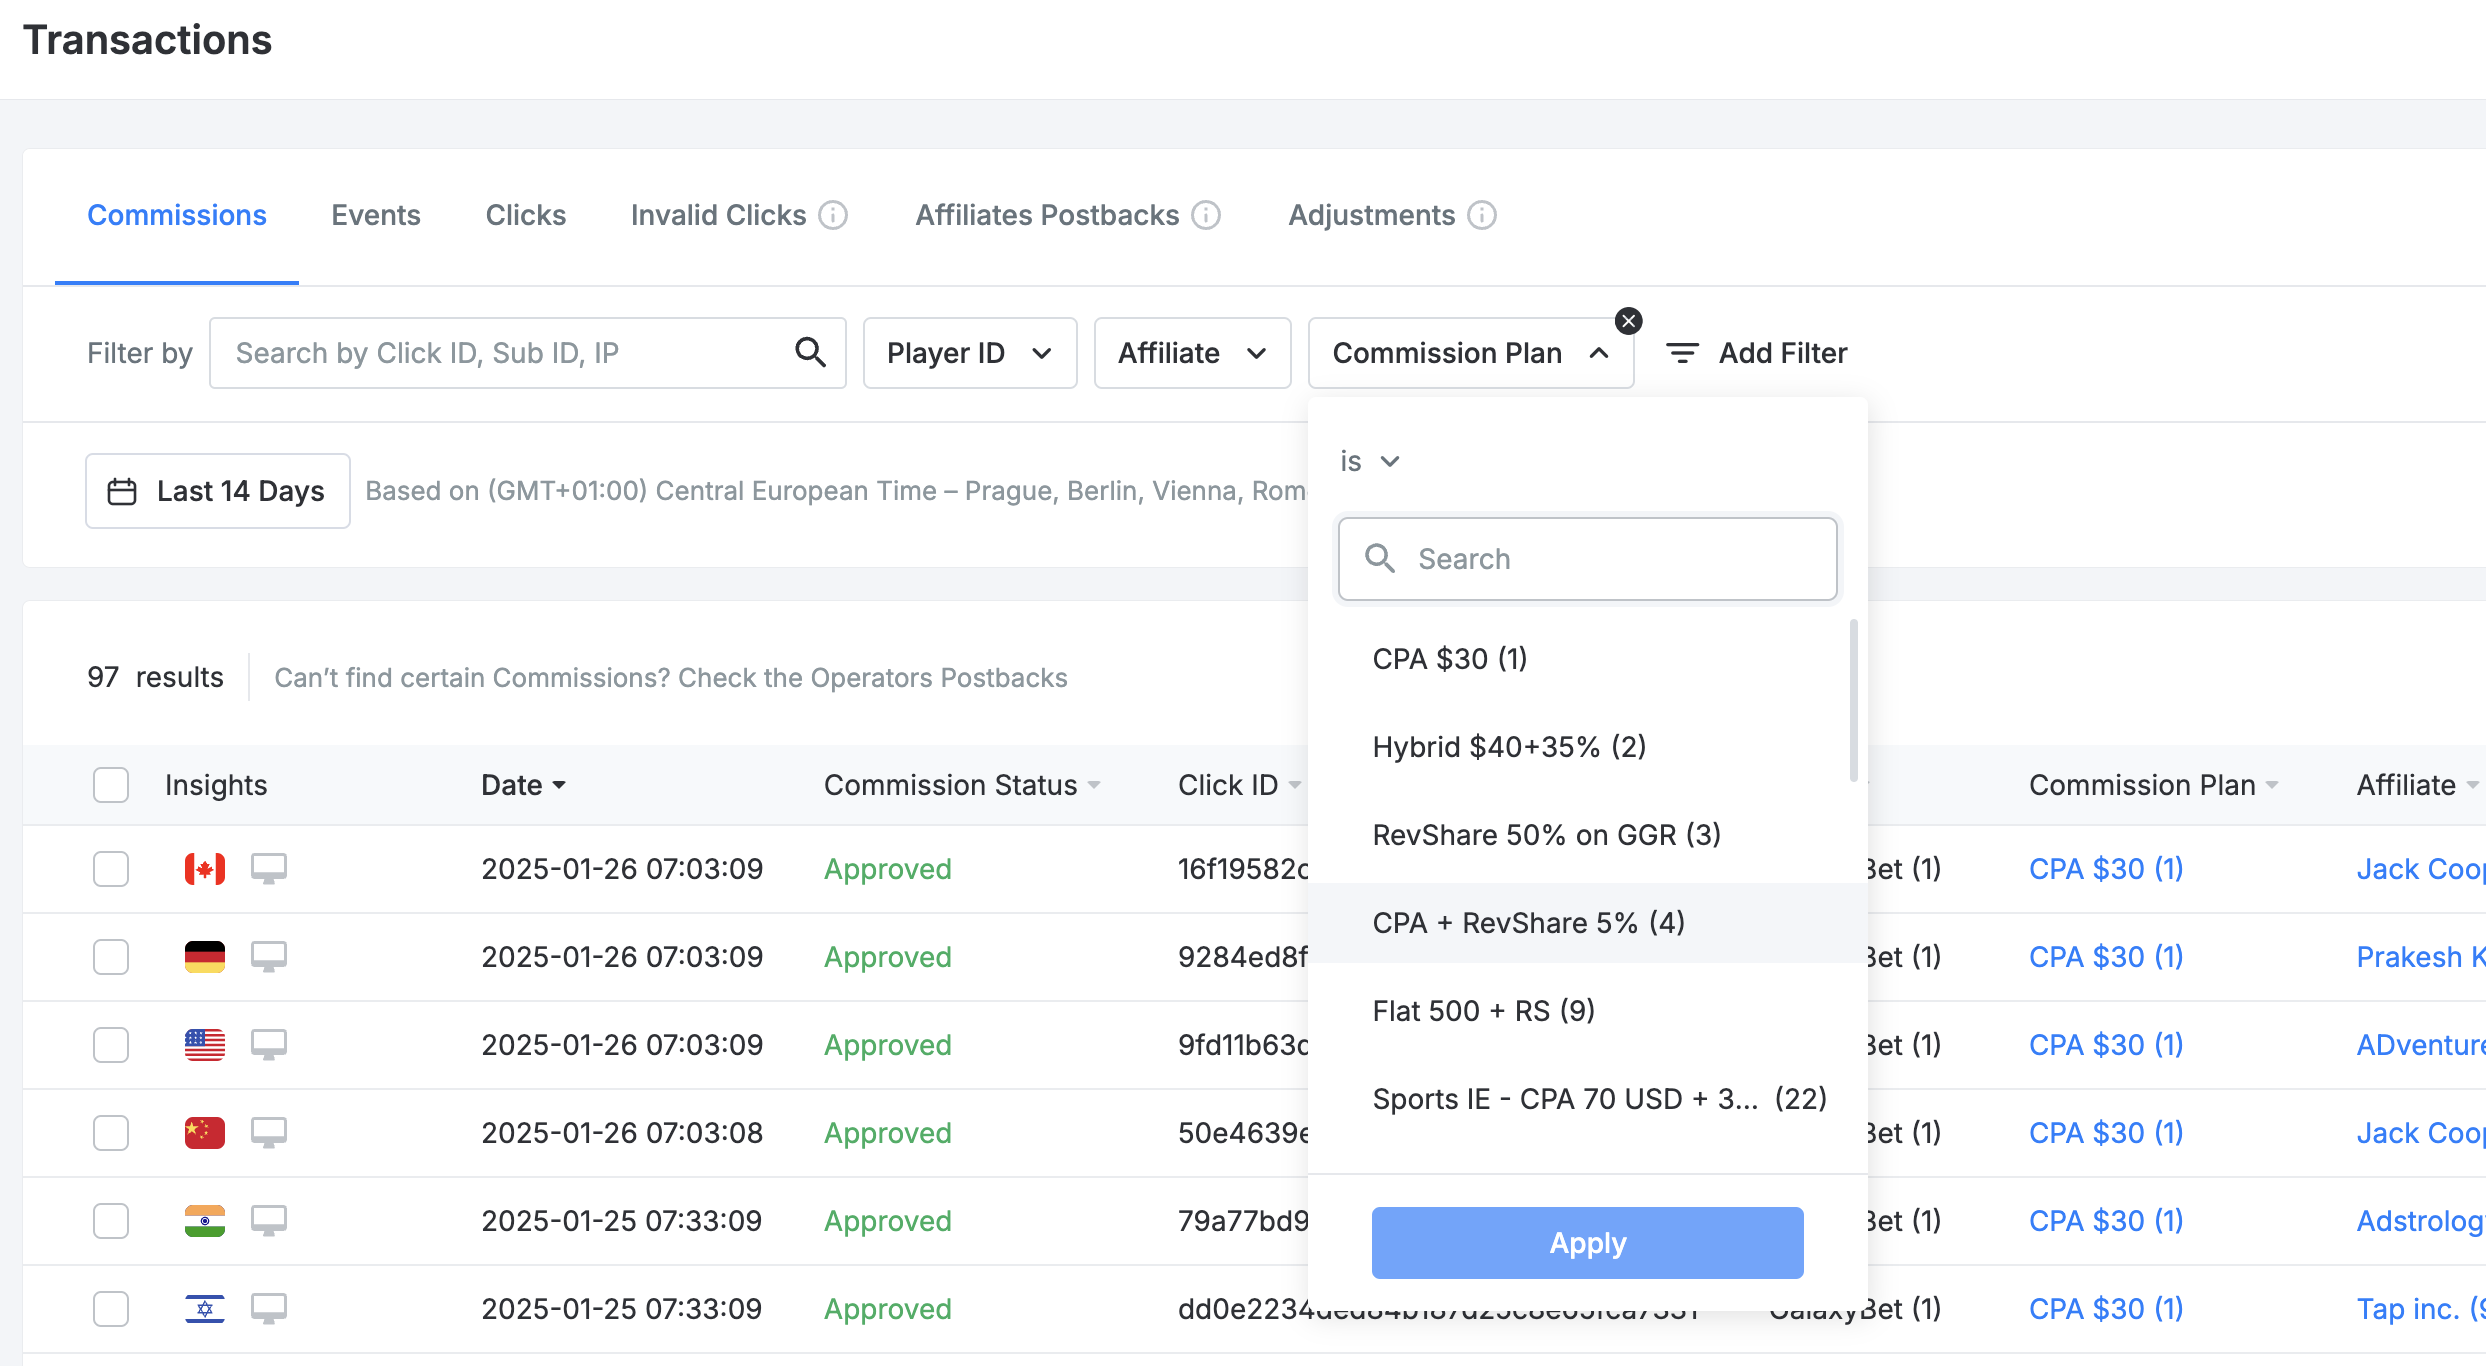Check the first row checkbox for Canada entry
The image size is (2486, 1366).
[x=111, y=869]
